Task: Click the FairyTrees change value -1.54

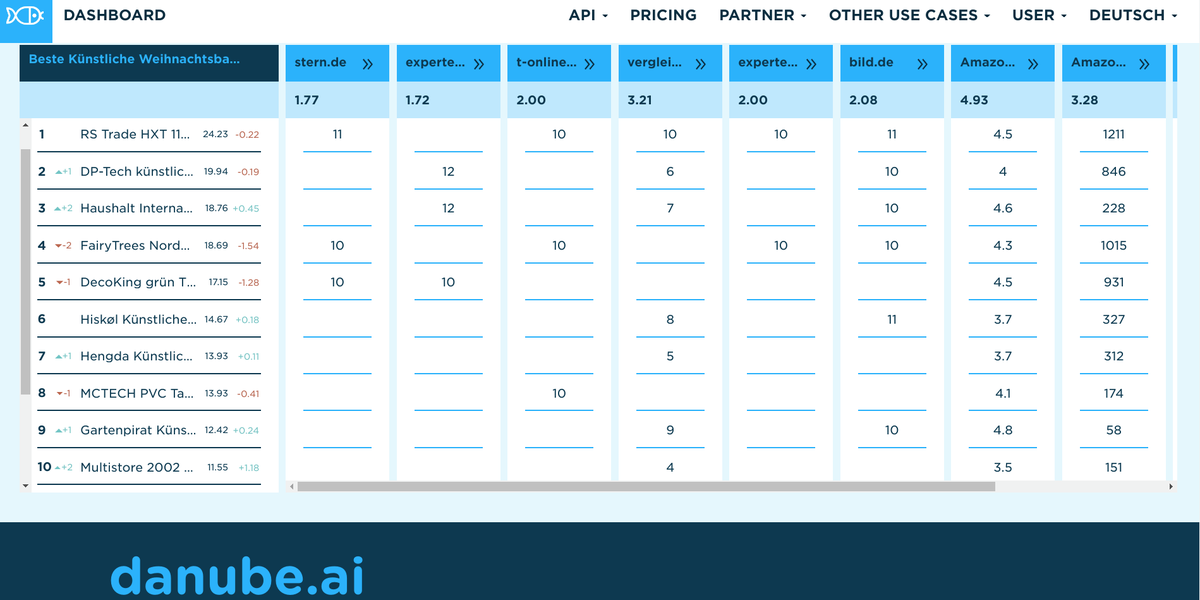Action: pos(247,245)
